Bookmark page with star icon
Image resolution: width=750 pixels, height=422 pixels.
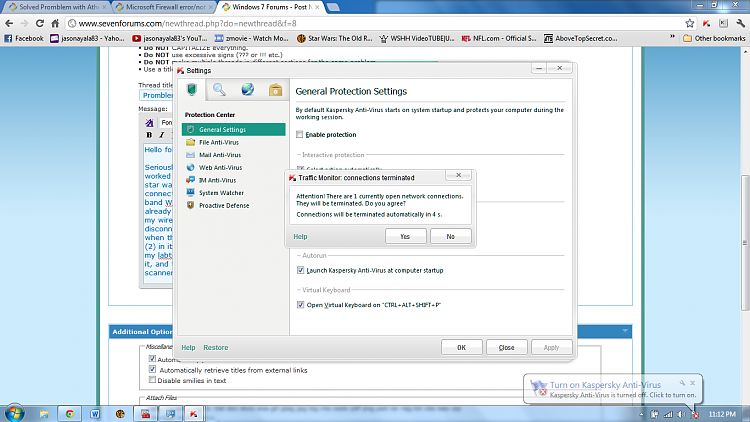(689, 23)
